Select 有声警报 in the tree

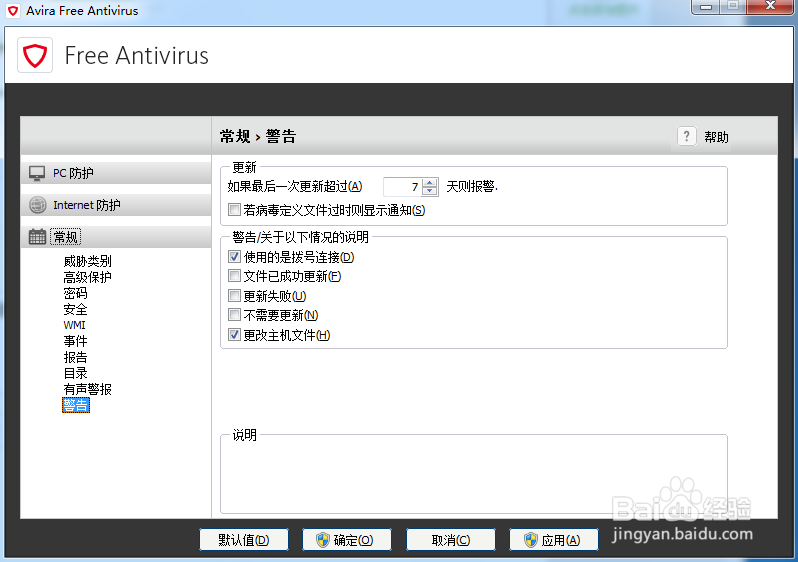(88, 389)
